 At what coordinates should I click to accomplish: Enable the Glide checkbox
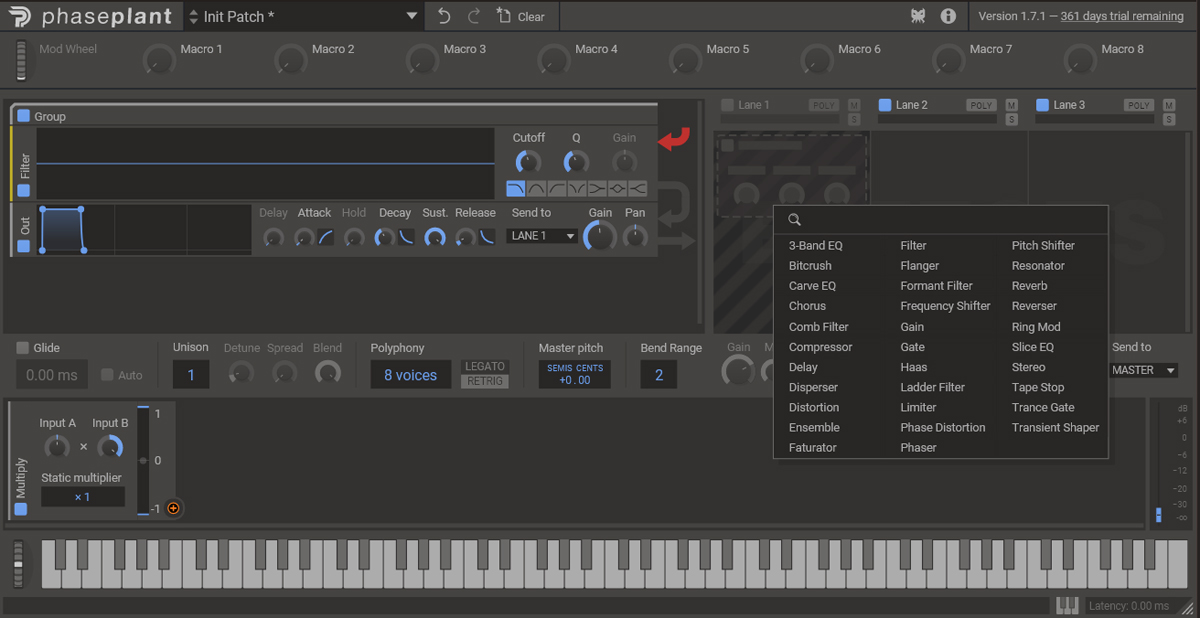pyautogui.click(x=22, y=348)
